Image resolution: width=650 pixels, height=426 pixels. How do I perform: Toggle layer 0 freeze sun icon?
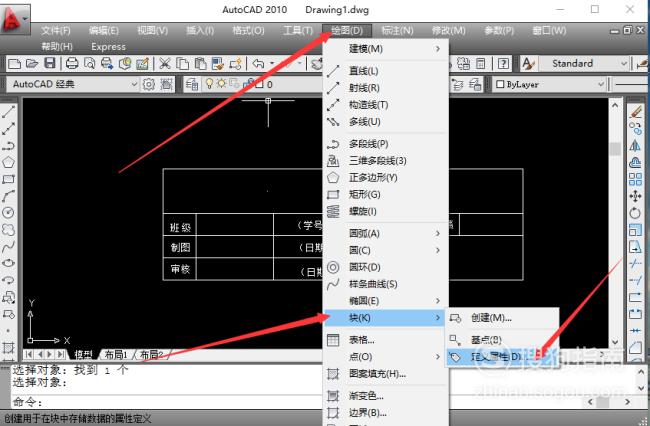click(222, 84)
